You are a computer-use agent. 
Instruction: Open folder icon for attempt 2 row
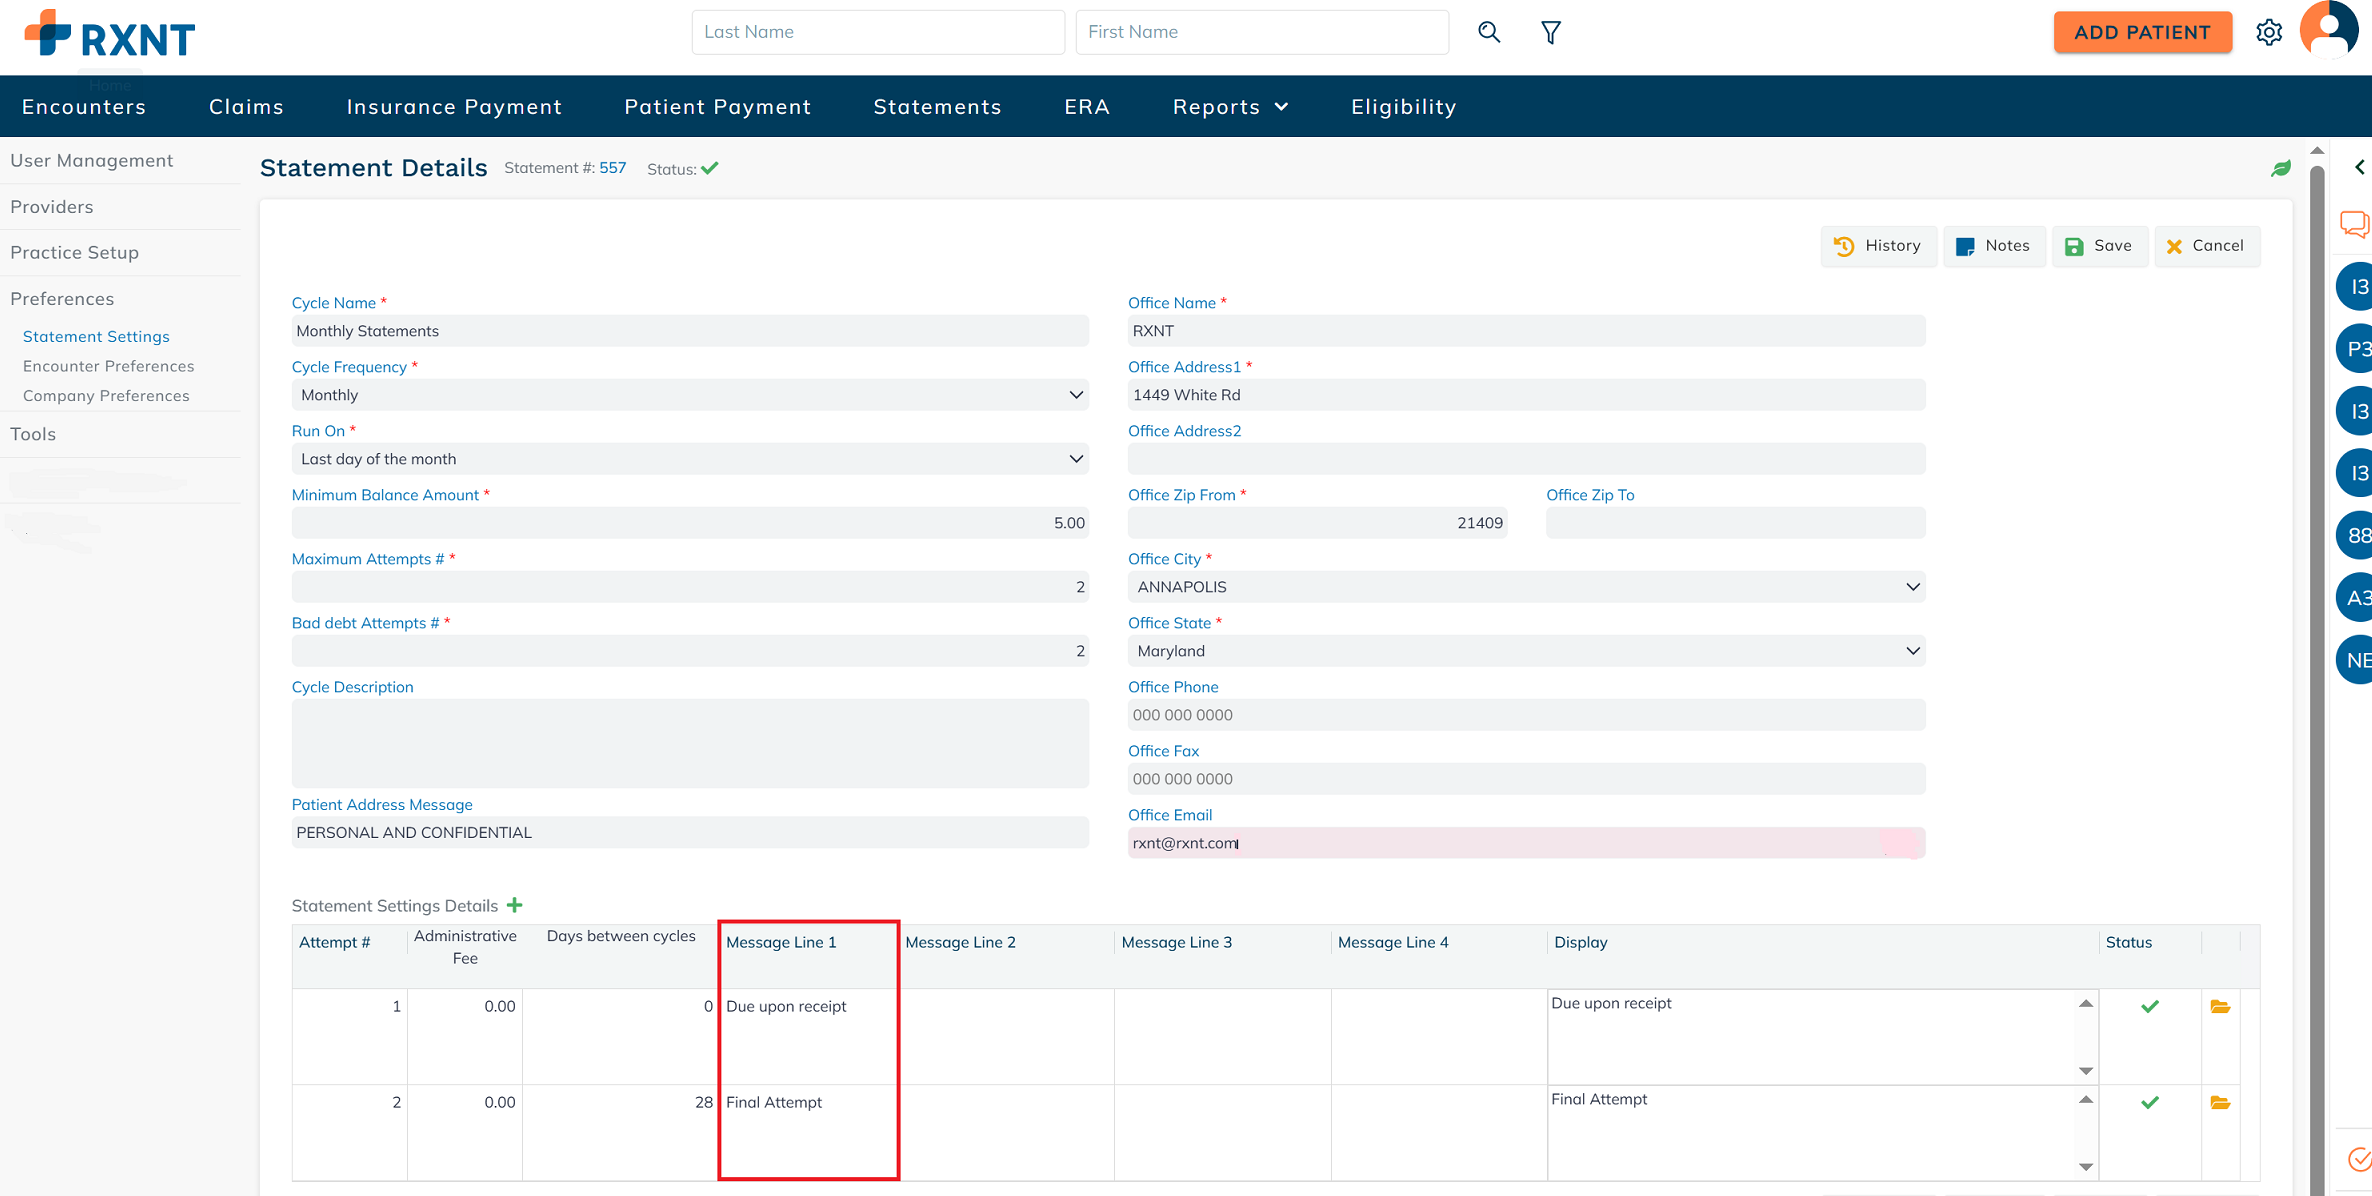(2220, 1102)
